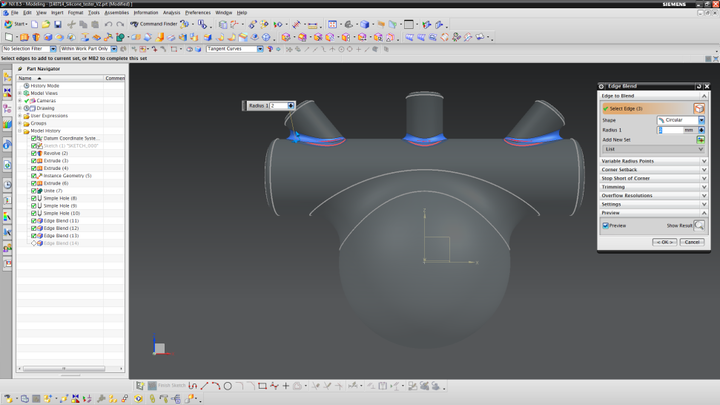Expand the Corner Setback section
This screenshot has width=720, height=405.
coord(653,170)
